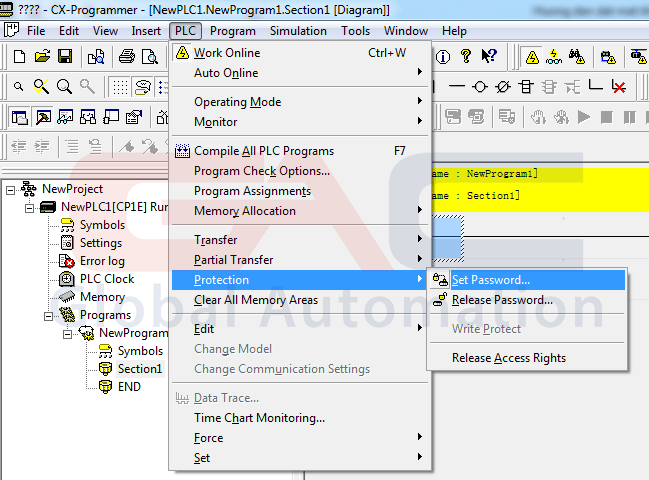Select Section1 in the project tree
Screen dimensions: 649x480
[139, 369]
